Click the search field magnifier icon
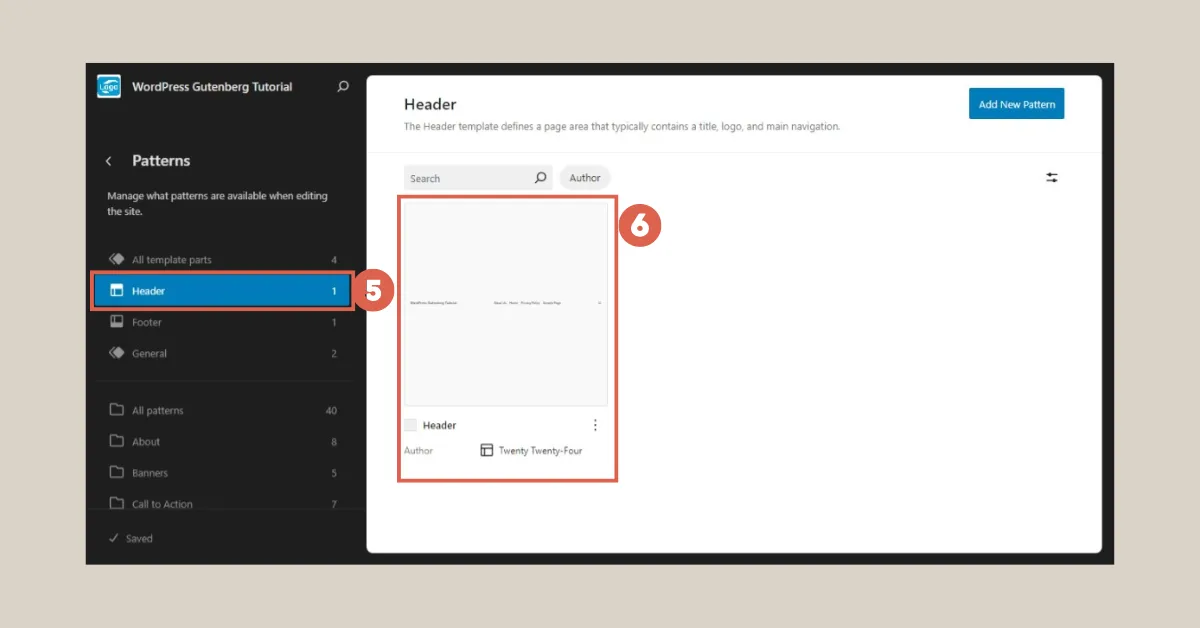1200x628 pixels. 540,178
